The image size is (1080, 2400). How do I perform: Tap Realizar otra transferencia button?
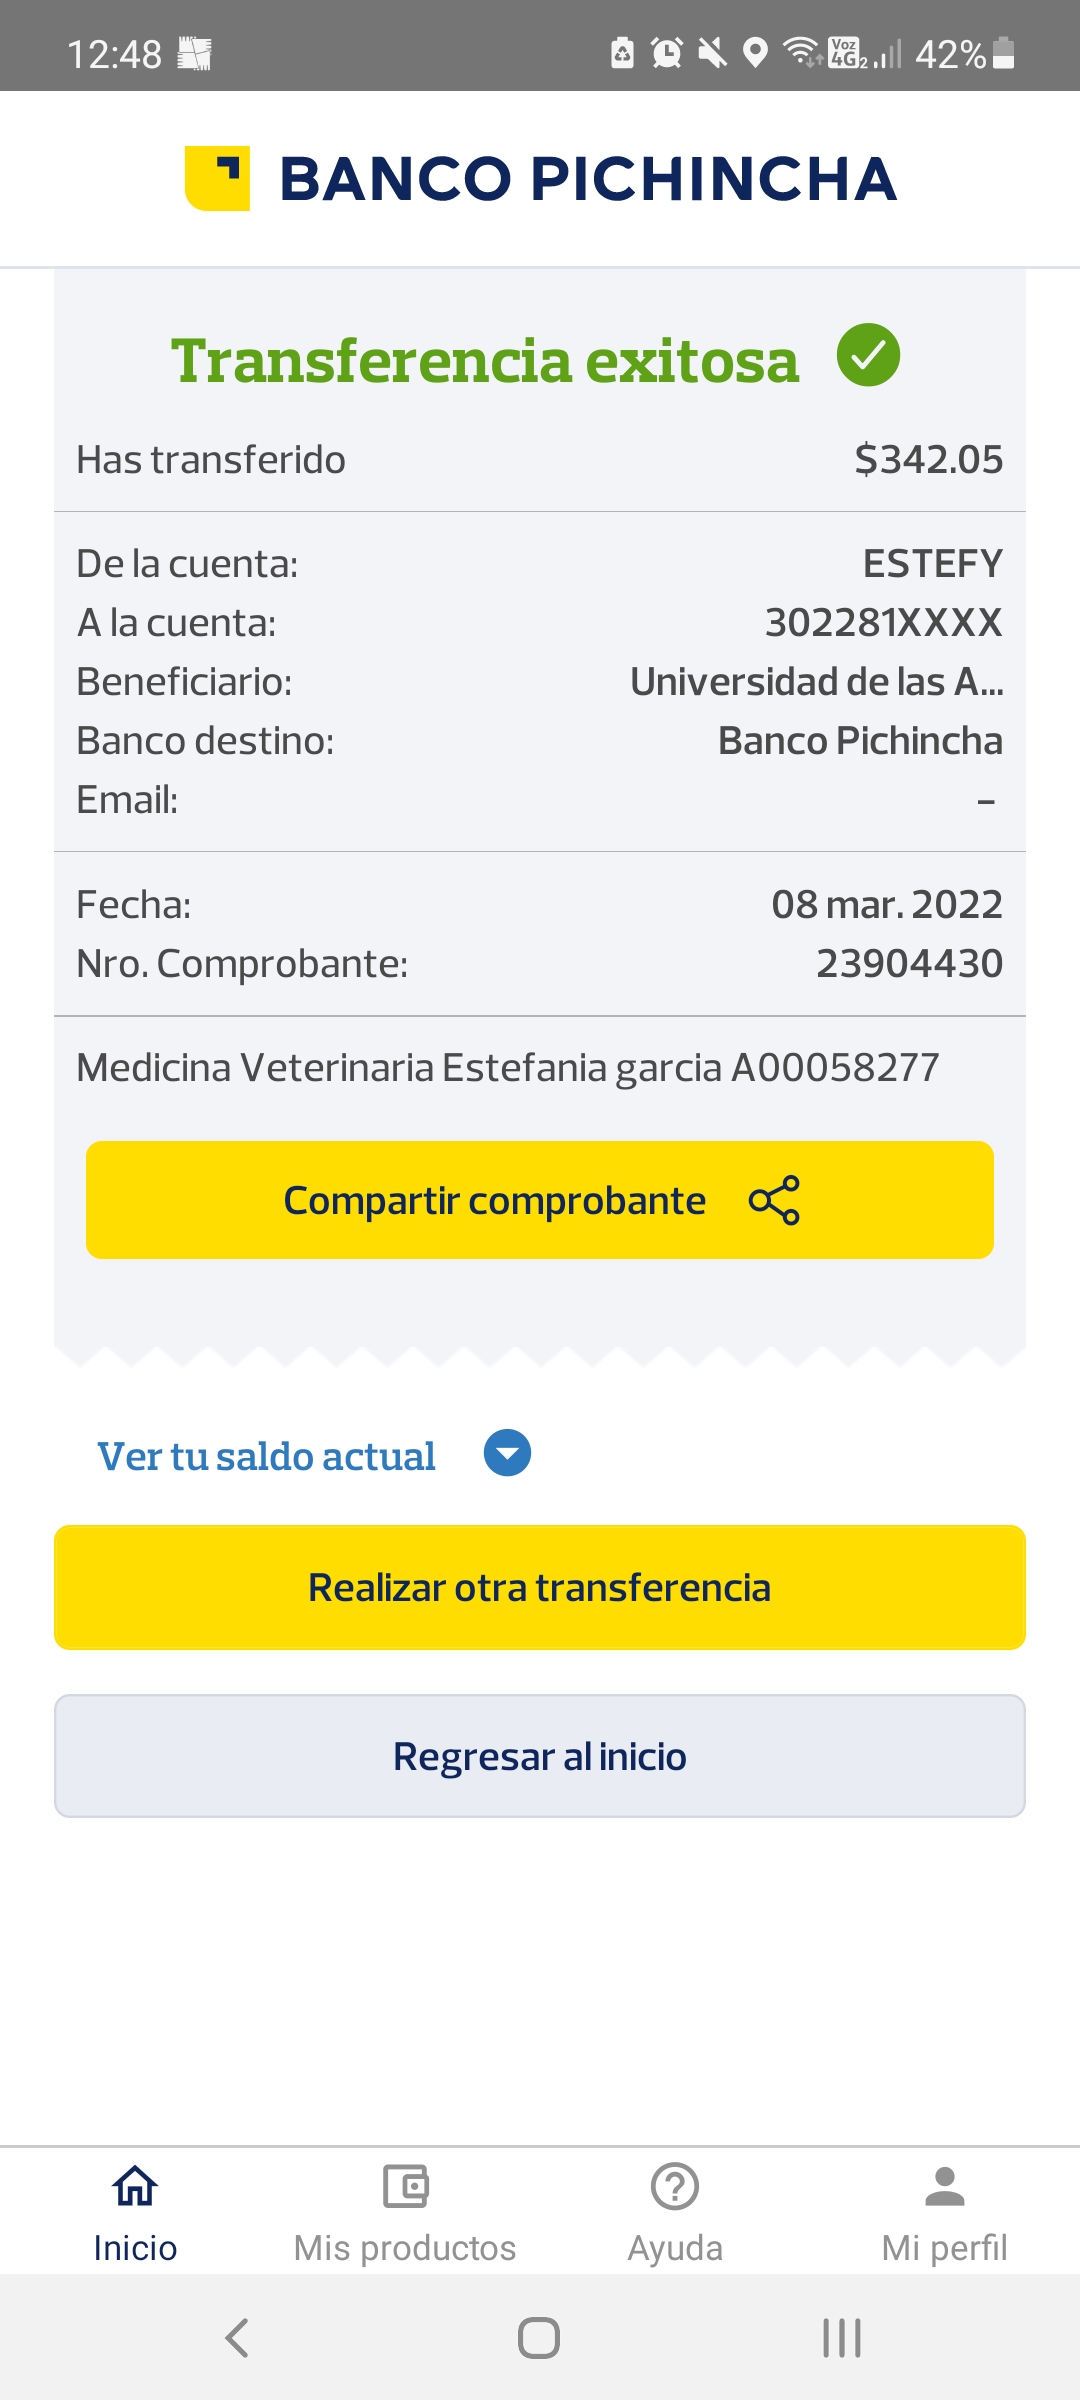pos(540,1587)
